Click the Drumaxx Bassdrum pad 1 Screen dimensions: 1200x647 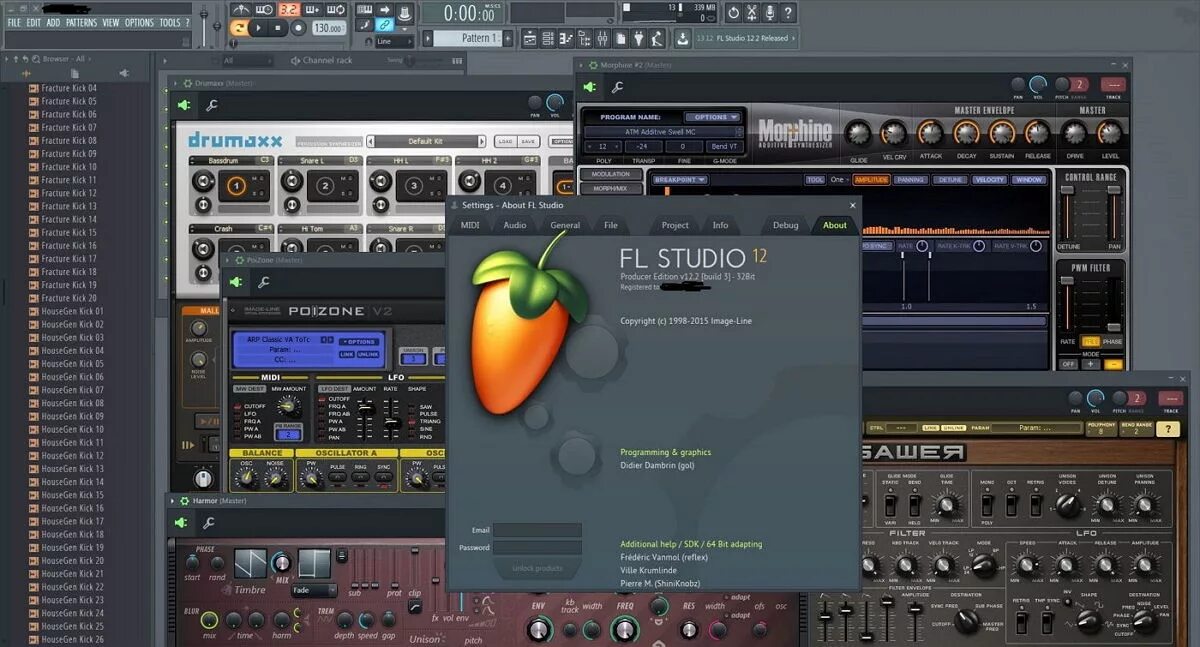pyautogui.click(x=236, y=186)
